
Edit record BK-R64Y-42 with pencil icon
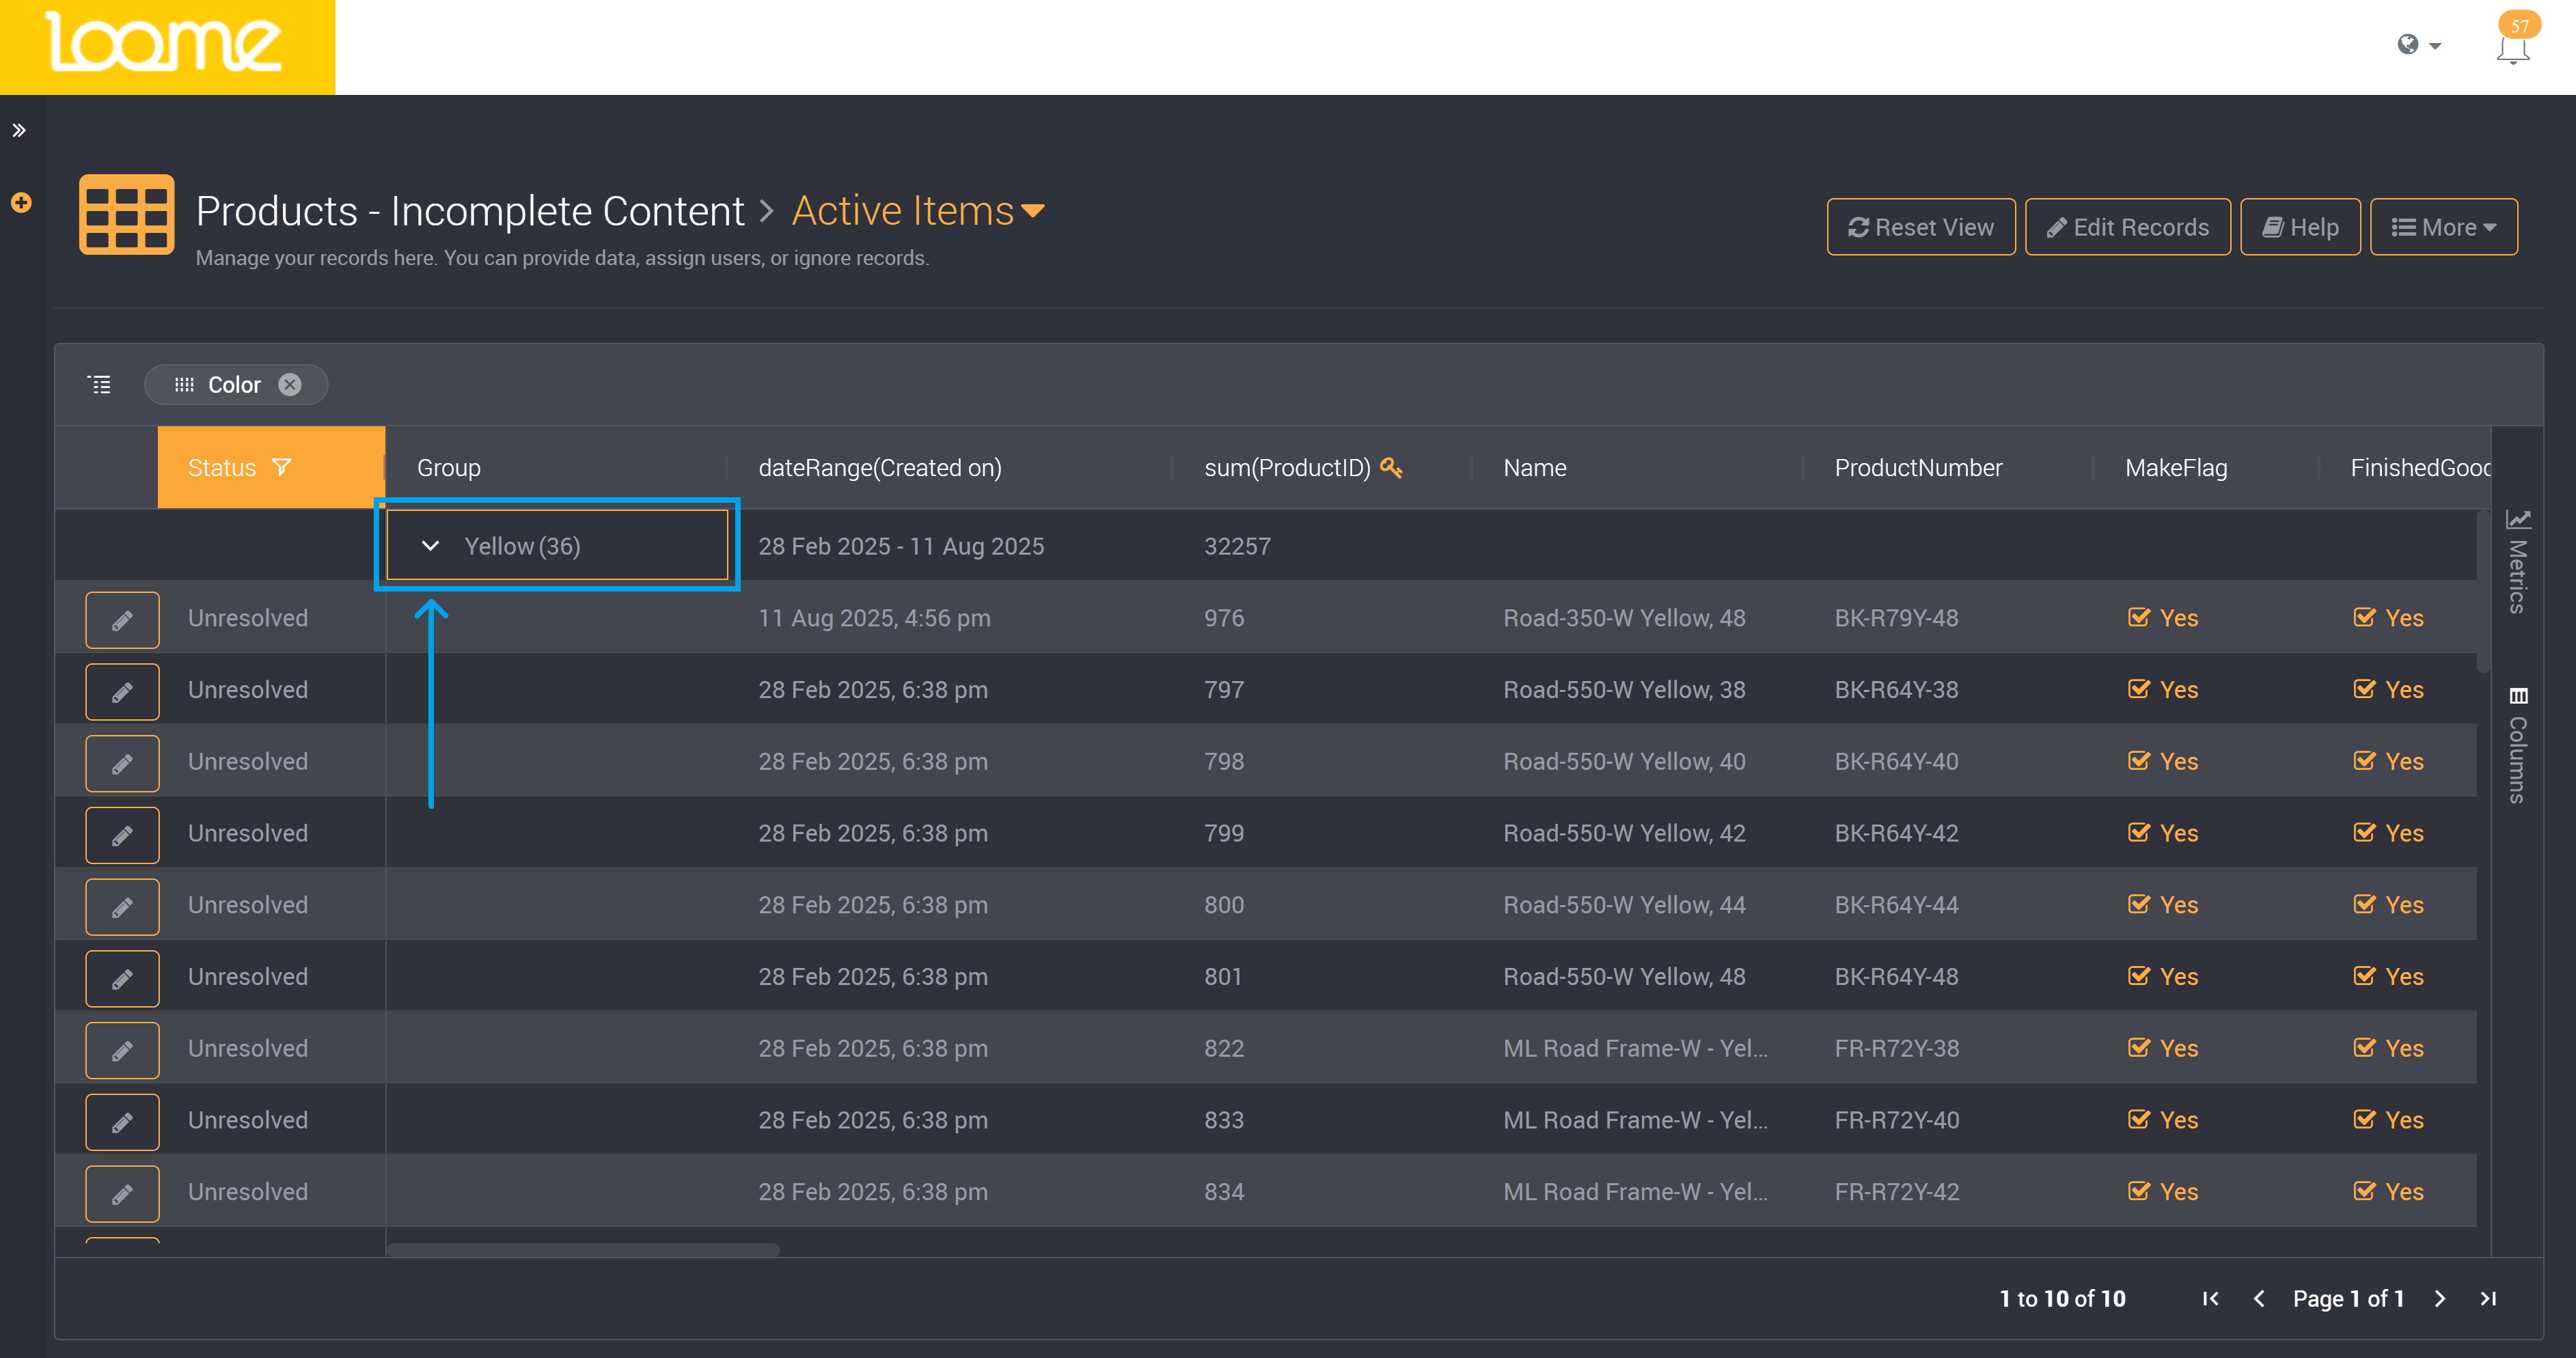point(122,836)
